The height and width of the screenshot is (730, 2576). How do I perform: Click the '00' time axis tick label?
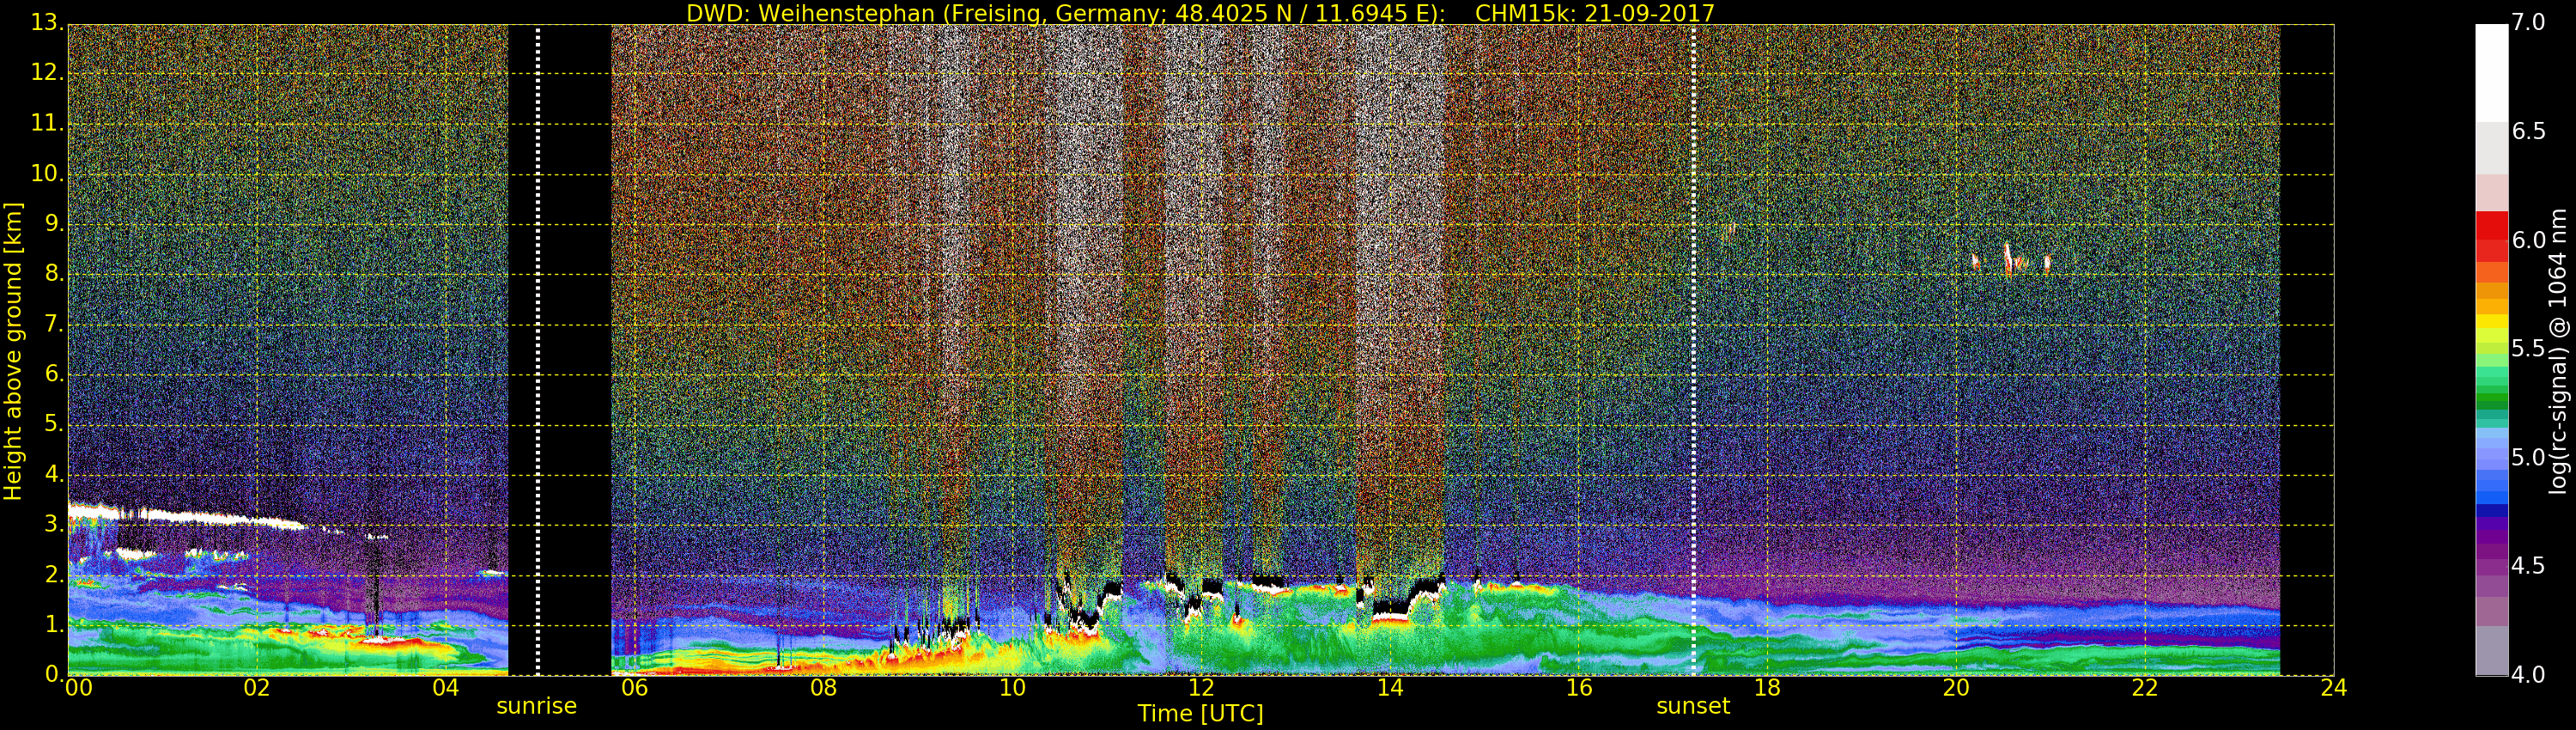coord(77,687)
